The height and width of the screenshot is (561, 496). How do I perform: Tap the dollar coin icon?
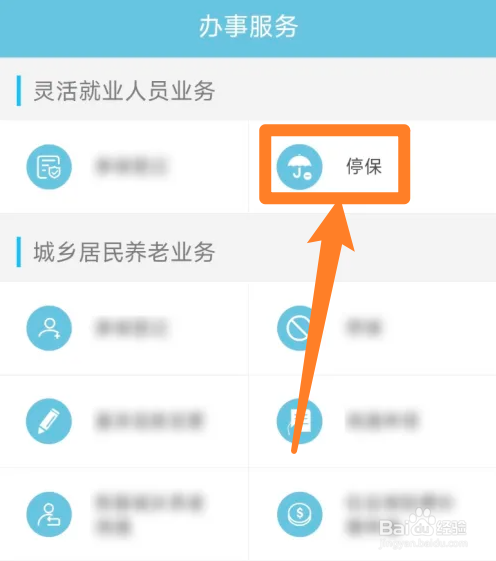pos(300,514)
